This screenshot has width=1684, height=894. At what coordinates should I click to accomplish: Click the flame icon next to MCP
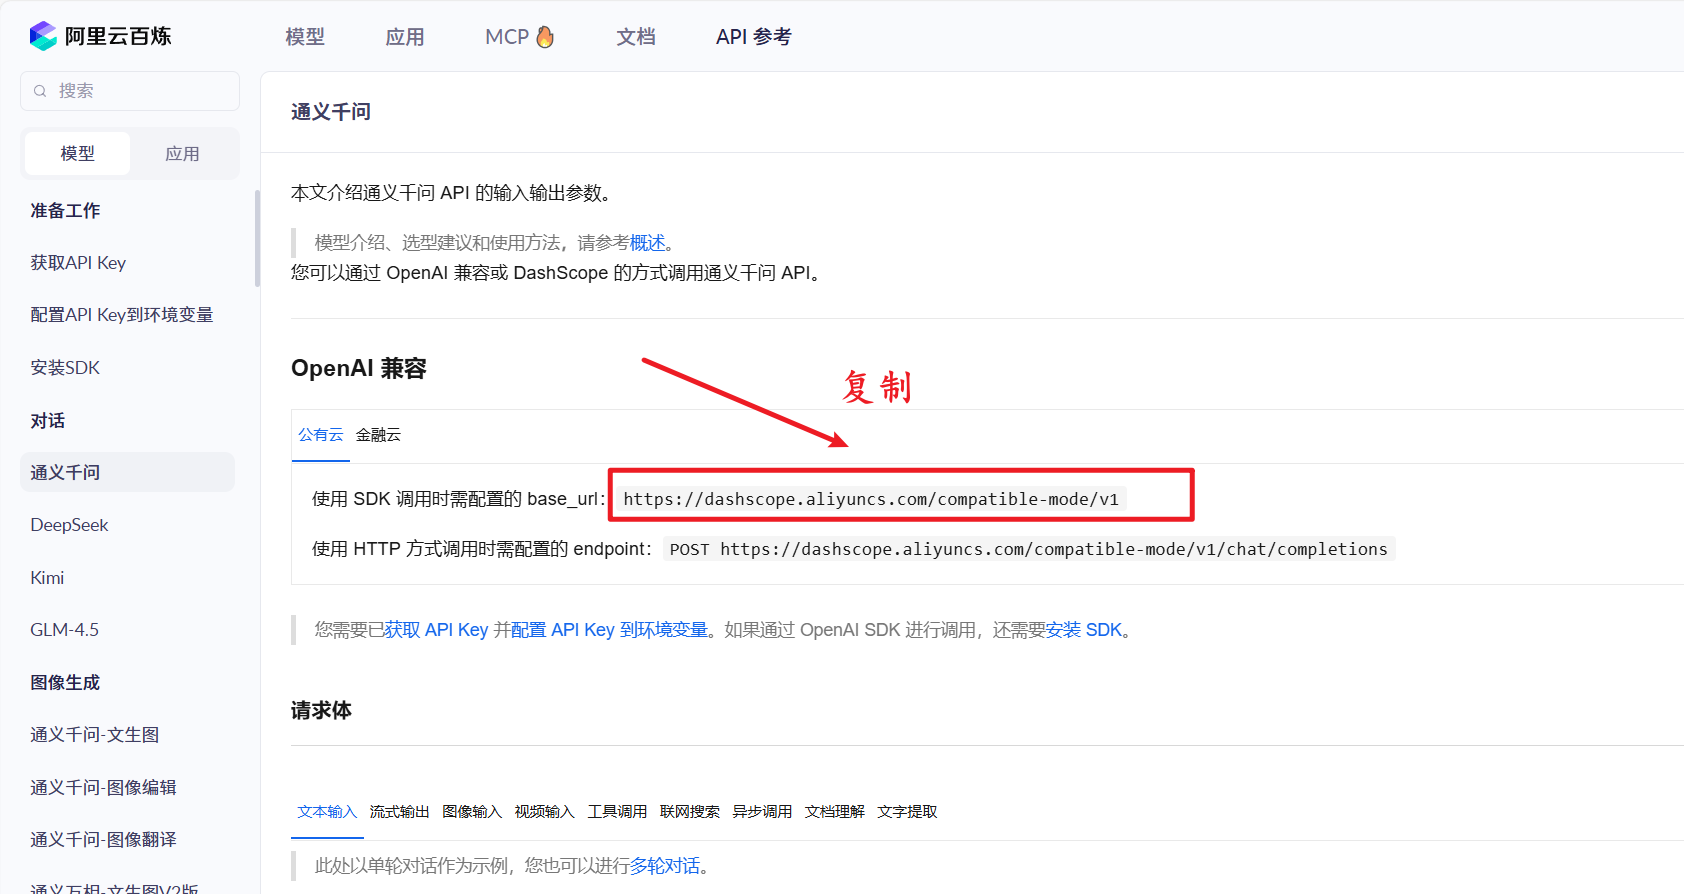click(545, 36)
